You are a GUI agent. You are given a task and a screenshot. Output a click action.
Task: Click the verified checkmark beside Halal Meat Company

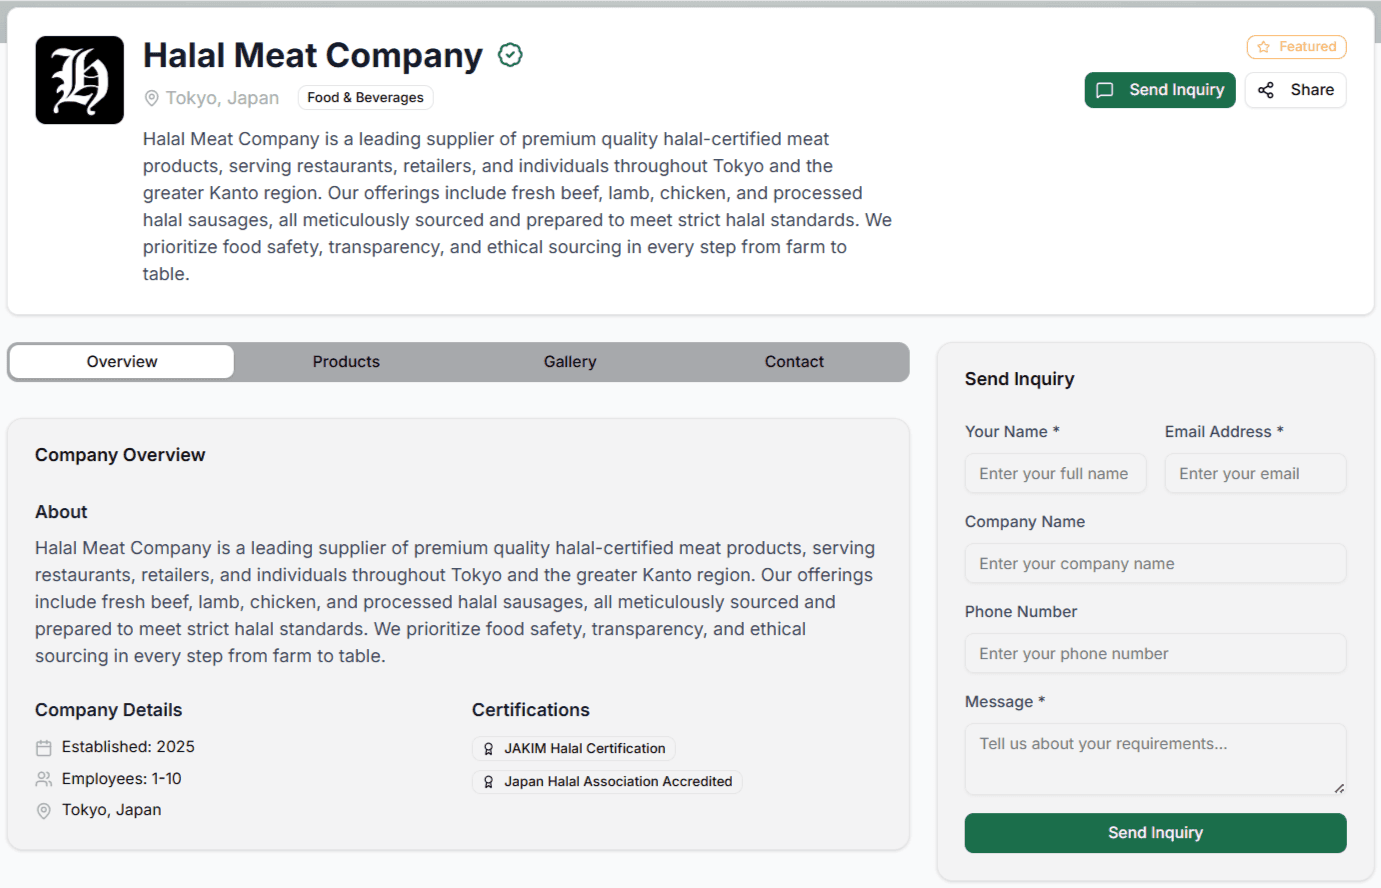(x=510, y=55)
